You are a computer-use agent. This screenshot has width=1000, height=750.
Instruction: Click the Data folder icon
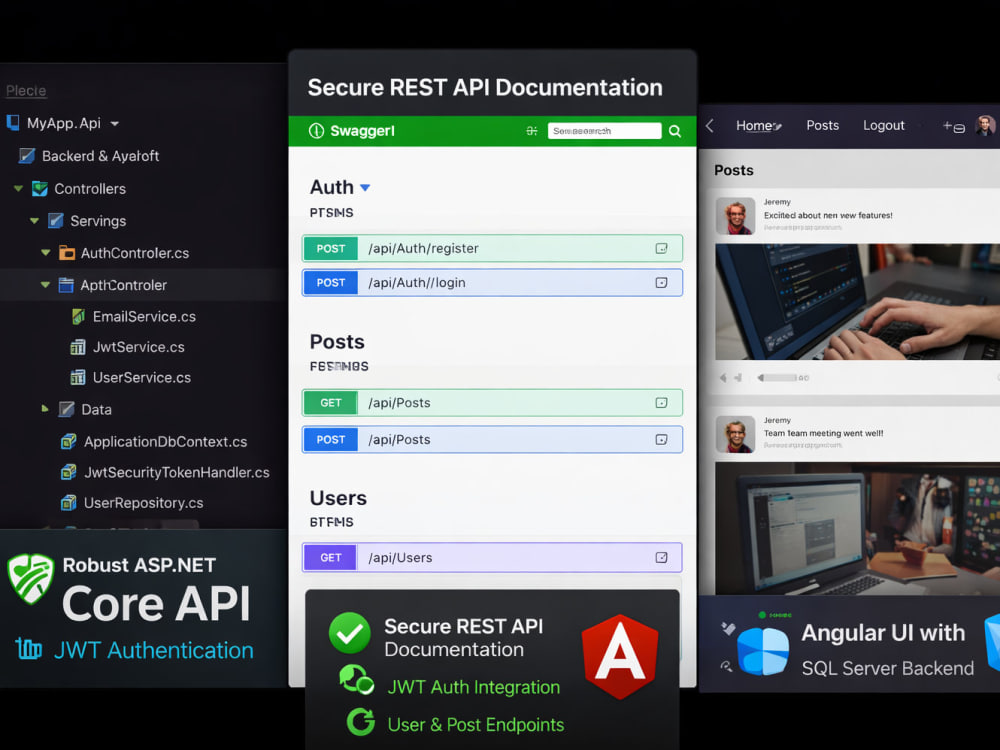pos(66,409)
